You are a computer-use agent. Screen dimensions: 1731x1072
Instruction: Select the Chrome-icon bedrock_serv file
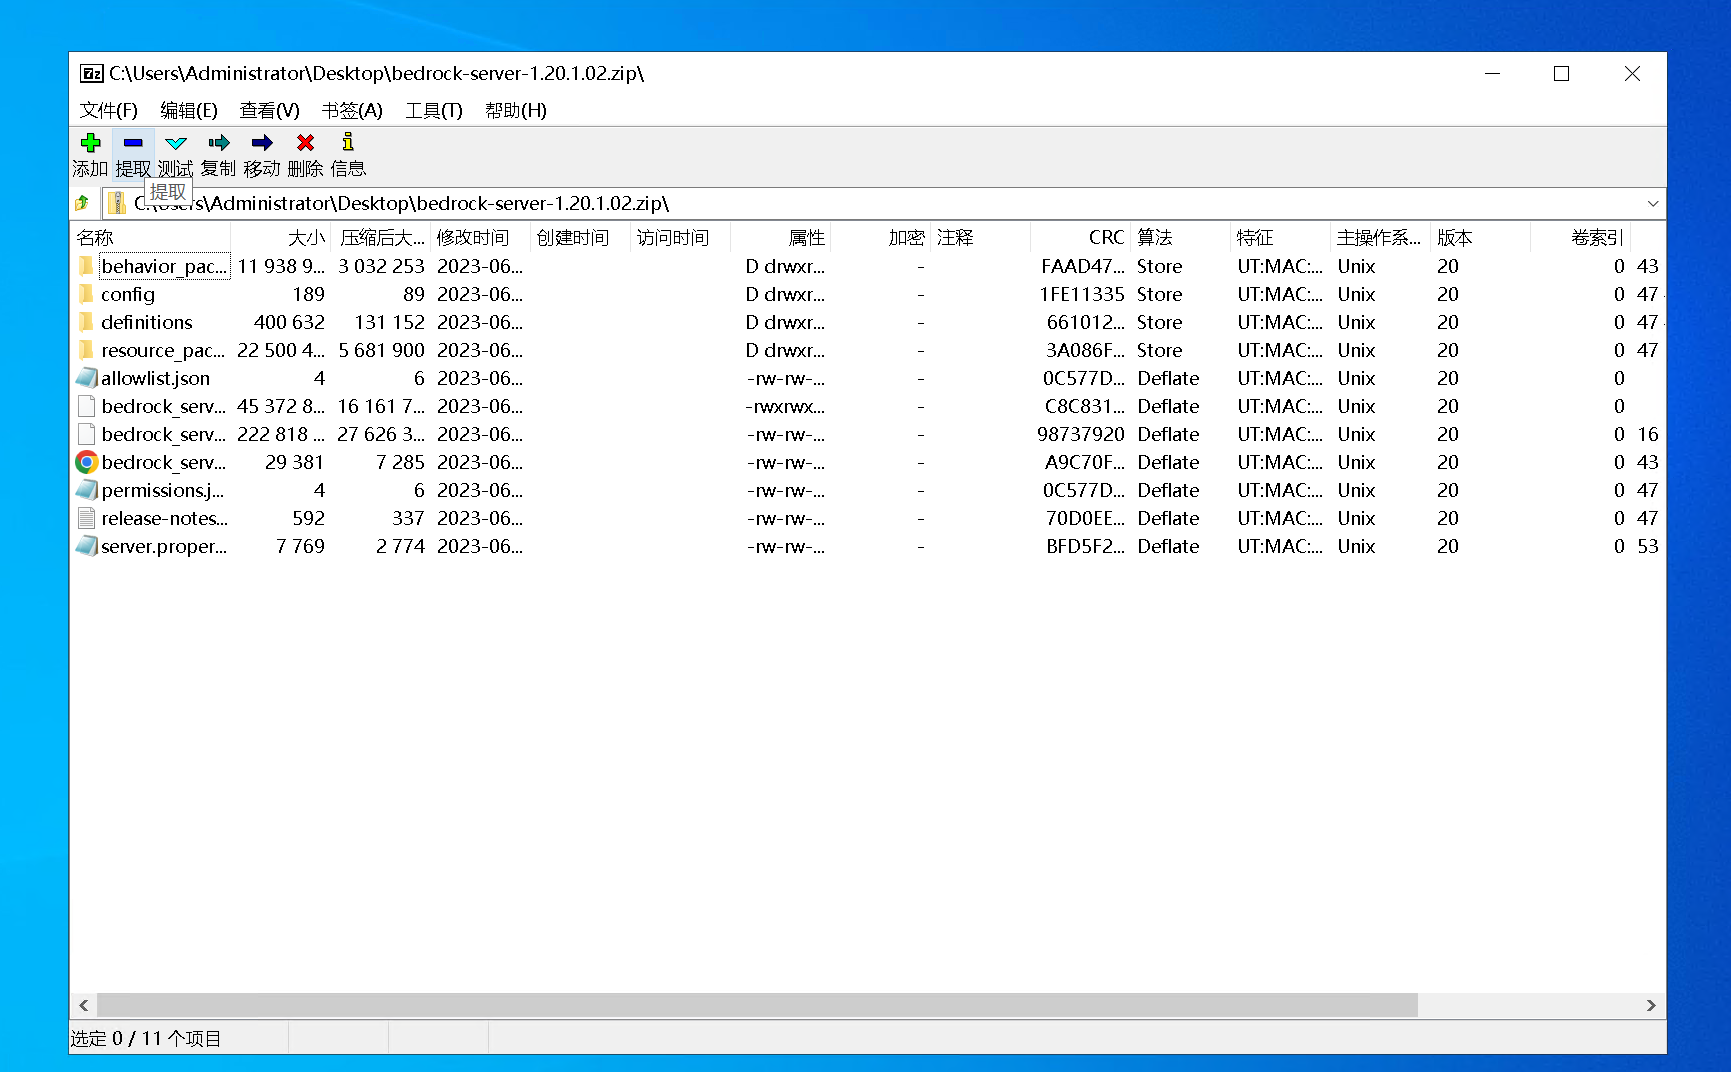(x=163, y=463)
